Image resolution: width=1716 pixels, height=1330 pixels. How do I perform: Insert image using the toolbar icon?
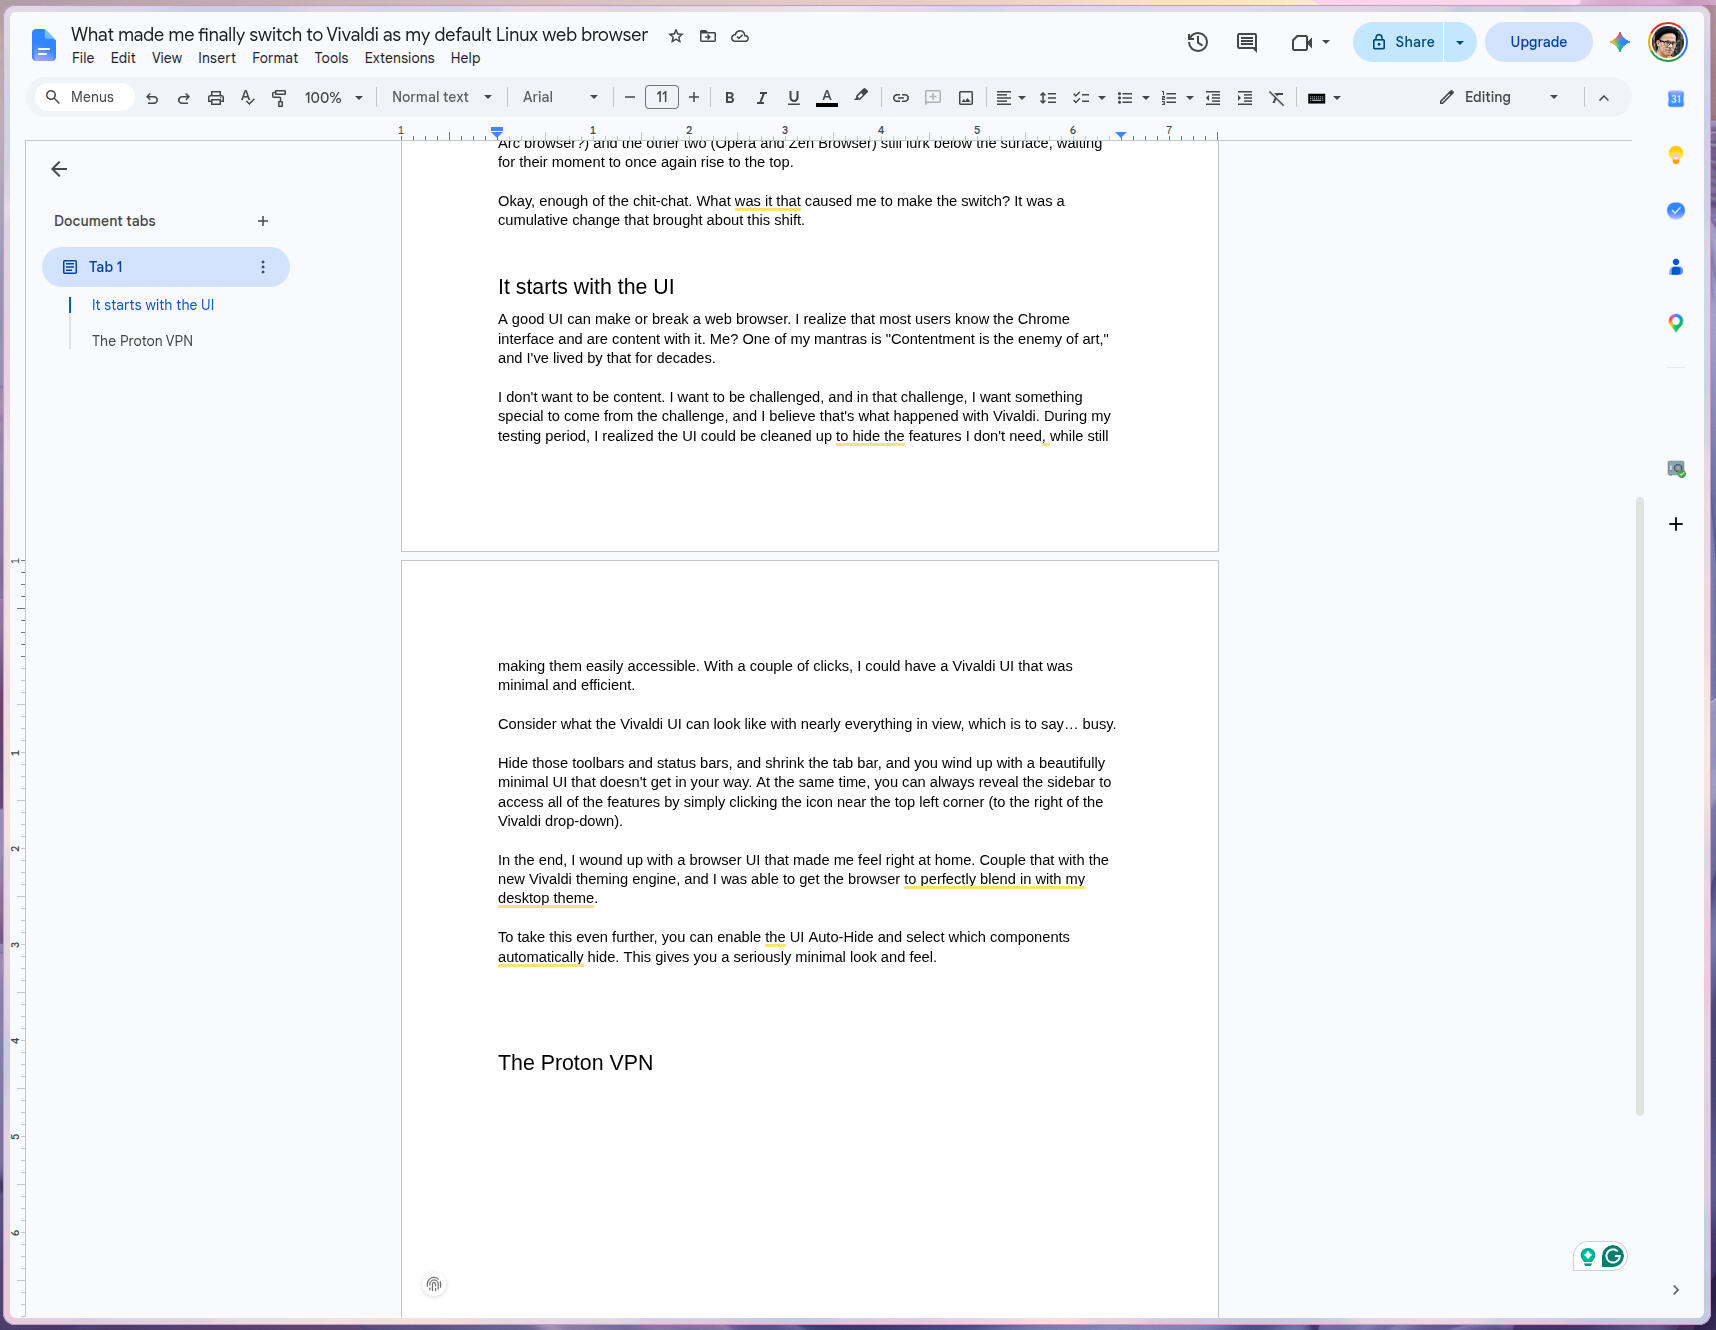pos(965,97)
